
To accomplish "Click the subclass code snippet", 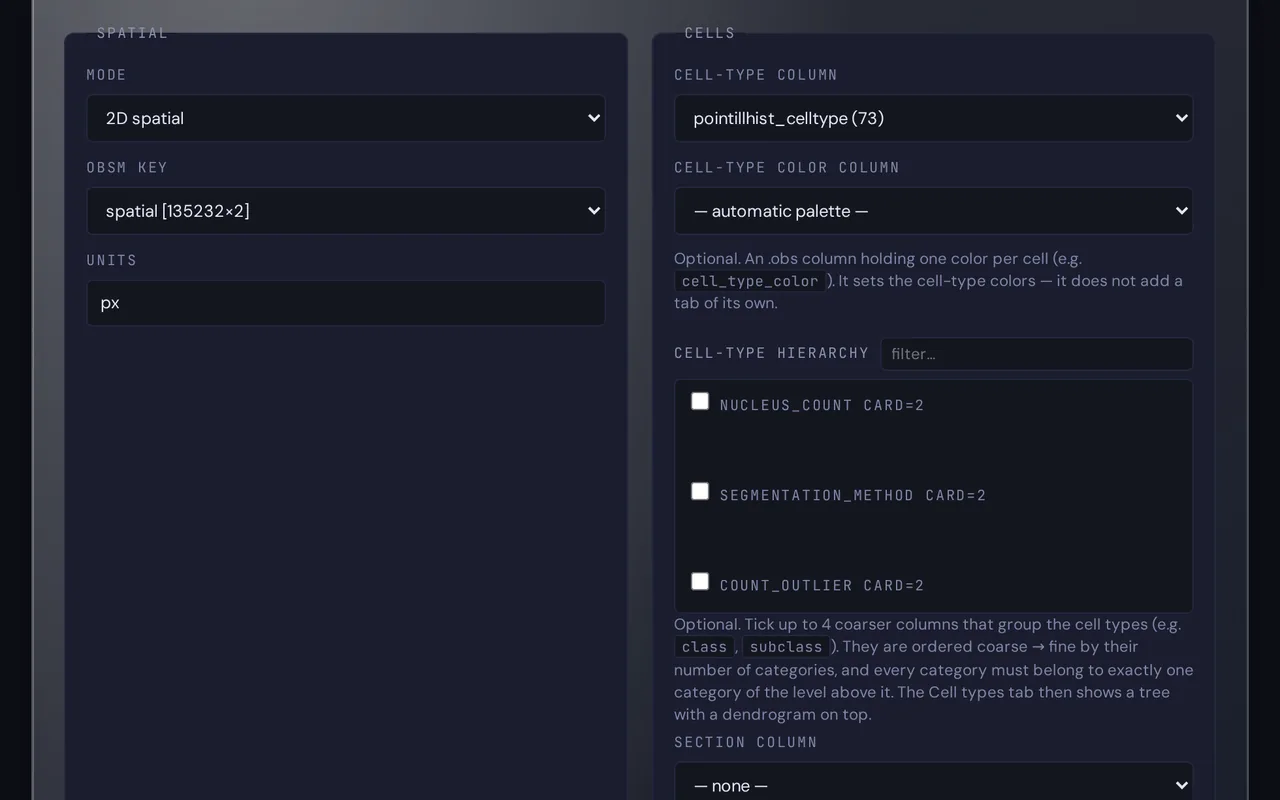I will pyautogui.click(x=786, y=647).
